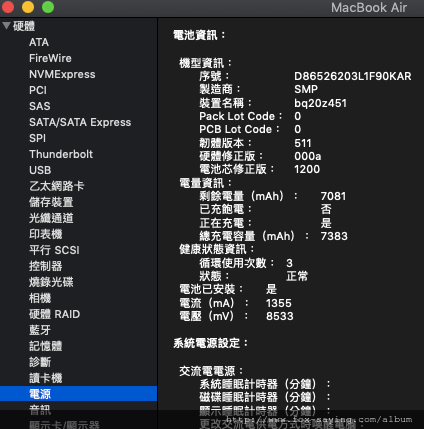Open 平行 SCSI category
The width and height of the screenshot is (424, 429).
point(54,250)
